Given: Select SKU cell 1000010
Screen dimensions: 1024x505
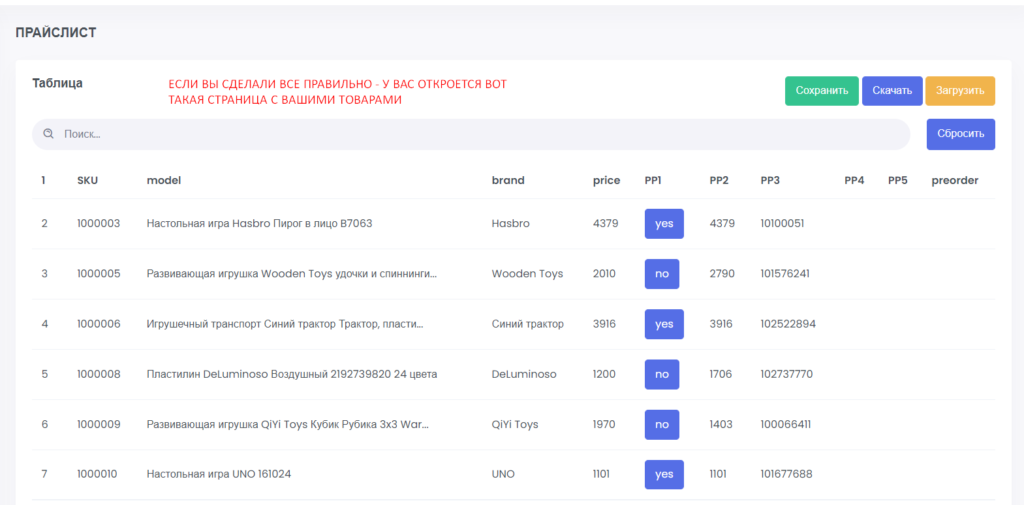Looking at the screenshot, I should pos(97,474).
